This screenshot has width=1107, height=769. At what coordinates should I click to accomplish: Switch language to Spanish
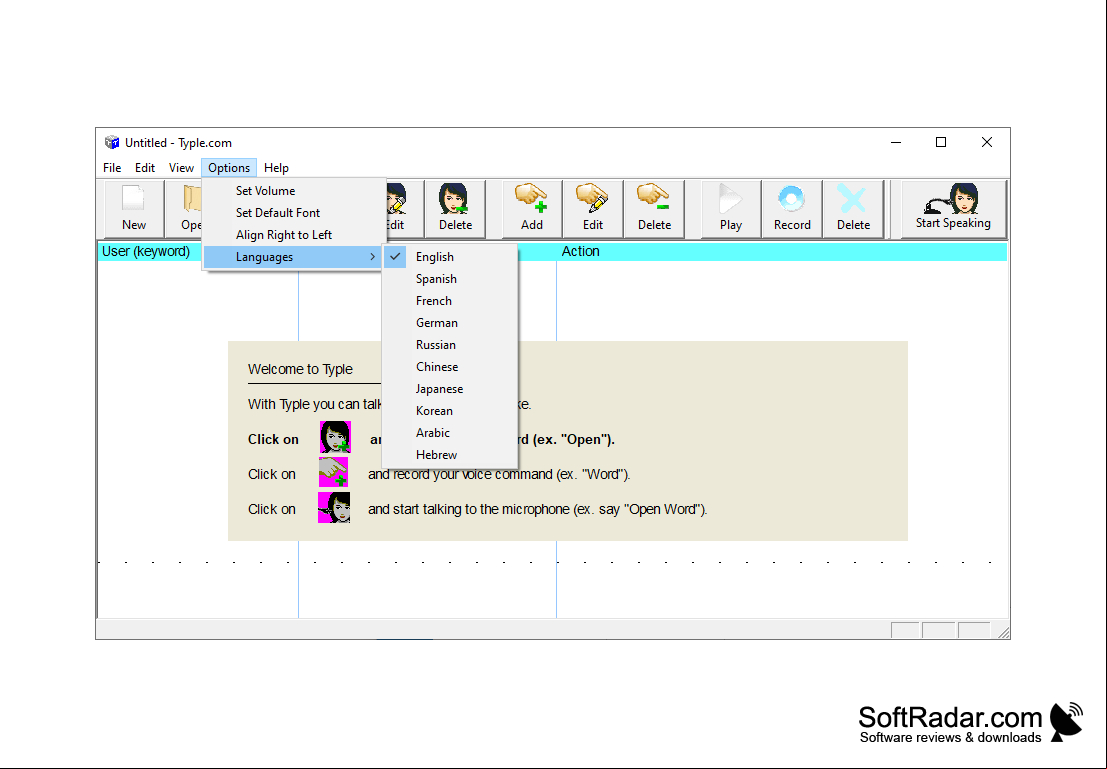point(450,279)
